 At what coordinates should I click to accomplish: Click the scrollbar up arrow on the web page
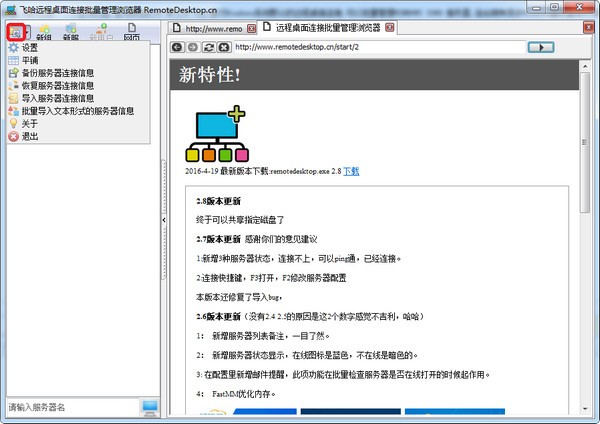tap(585, 66)
